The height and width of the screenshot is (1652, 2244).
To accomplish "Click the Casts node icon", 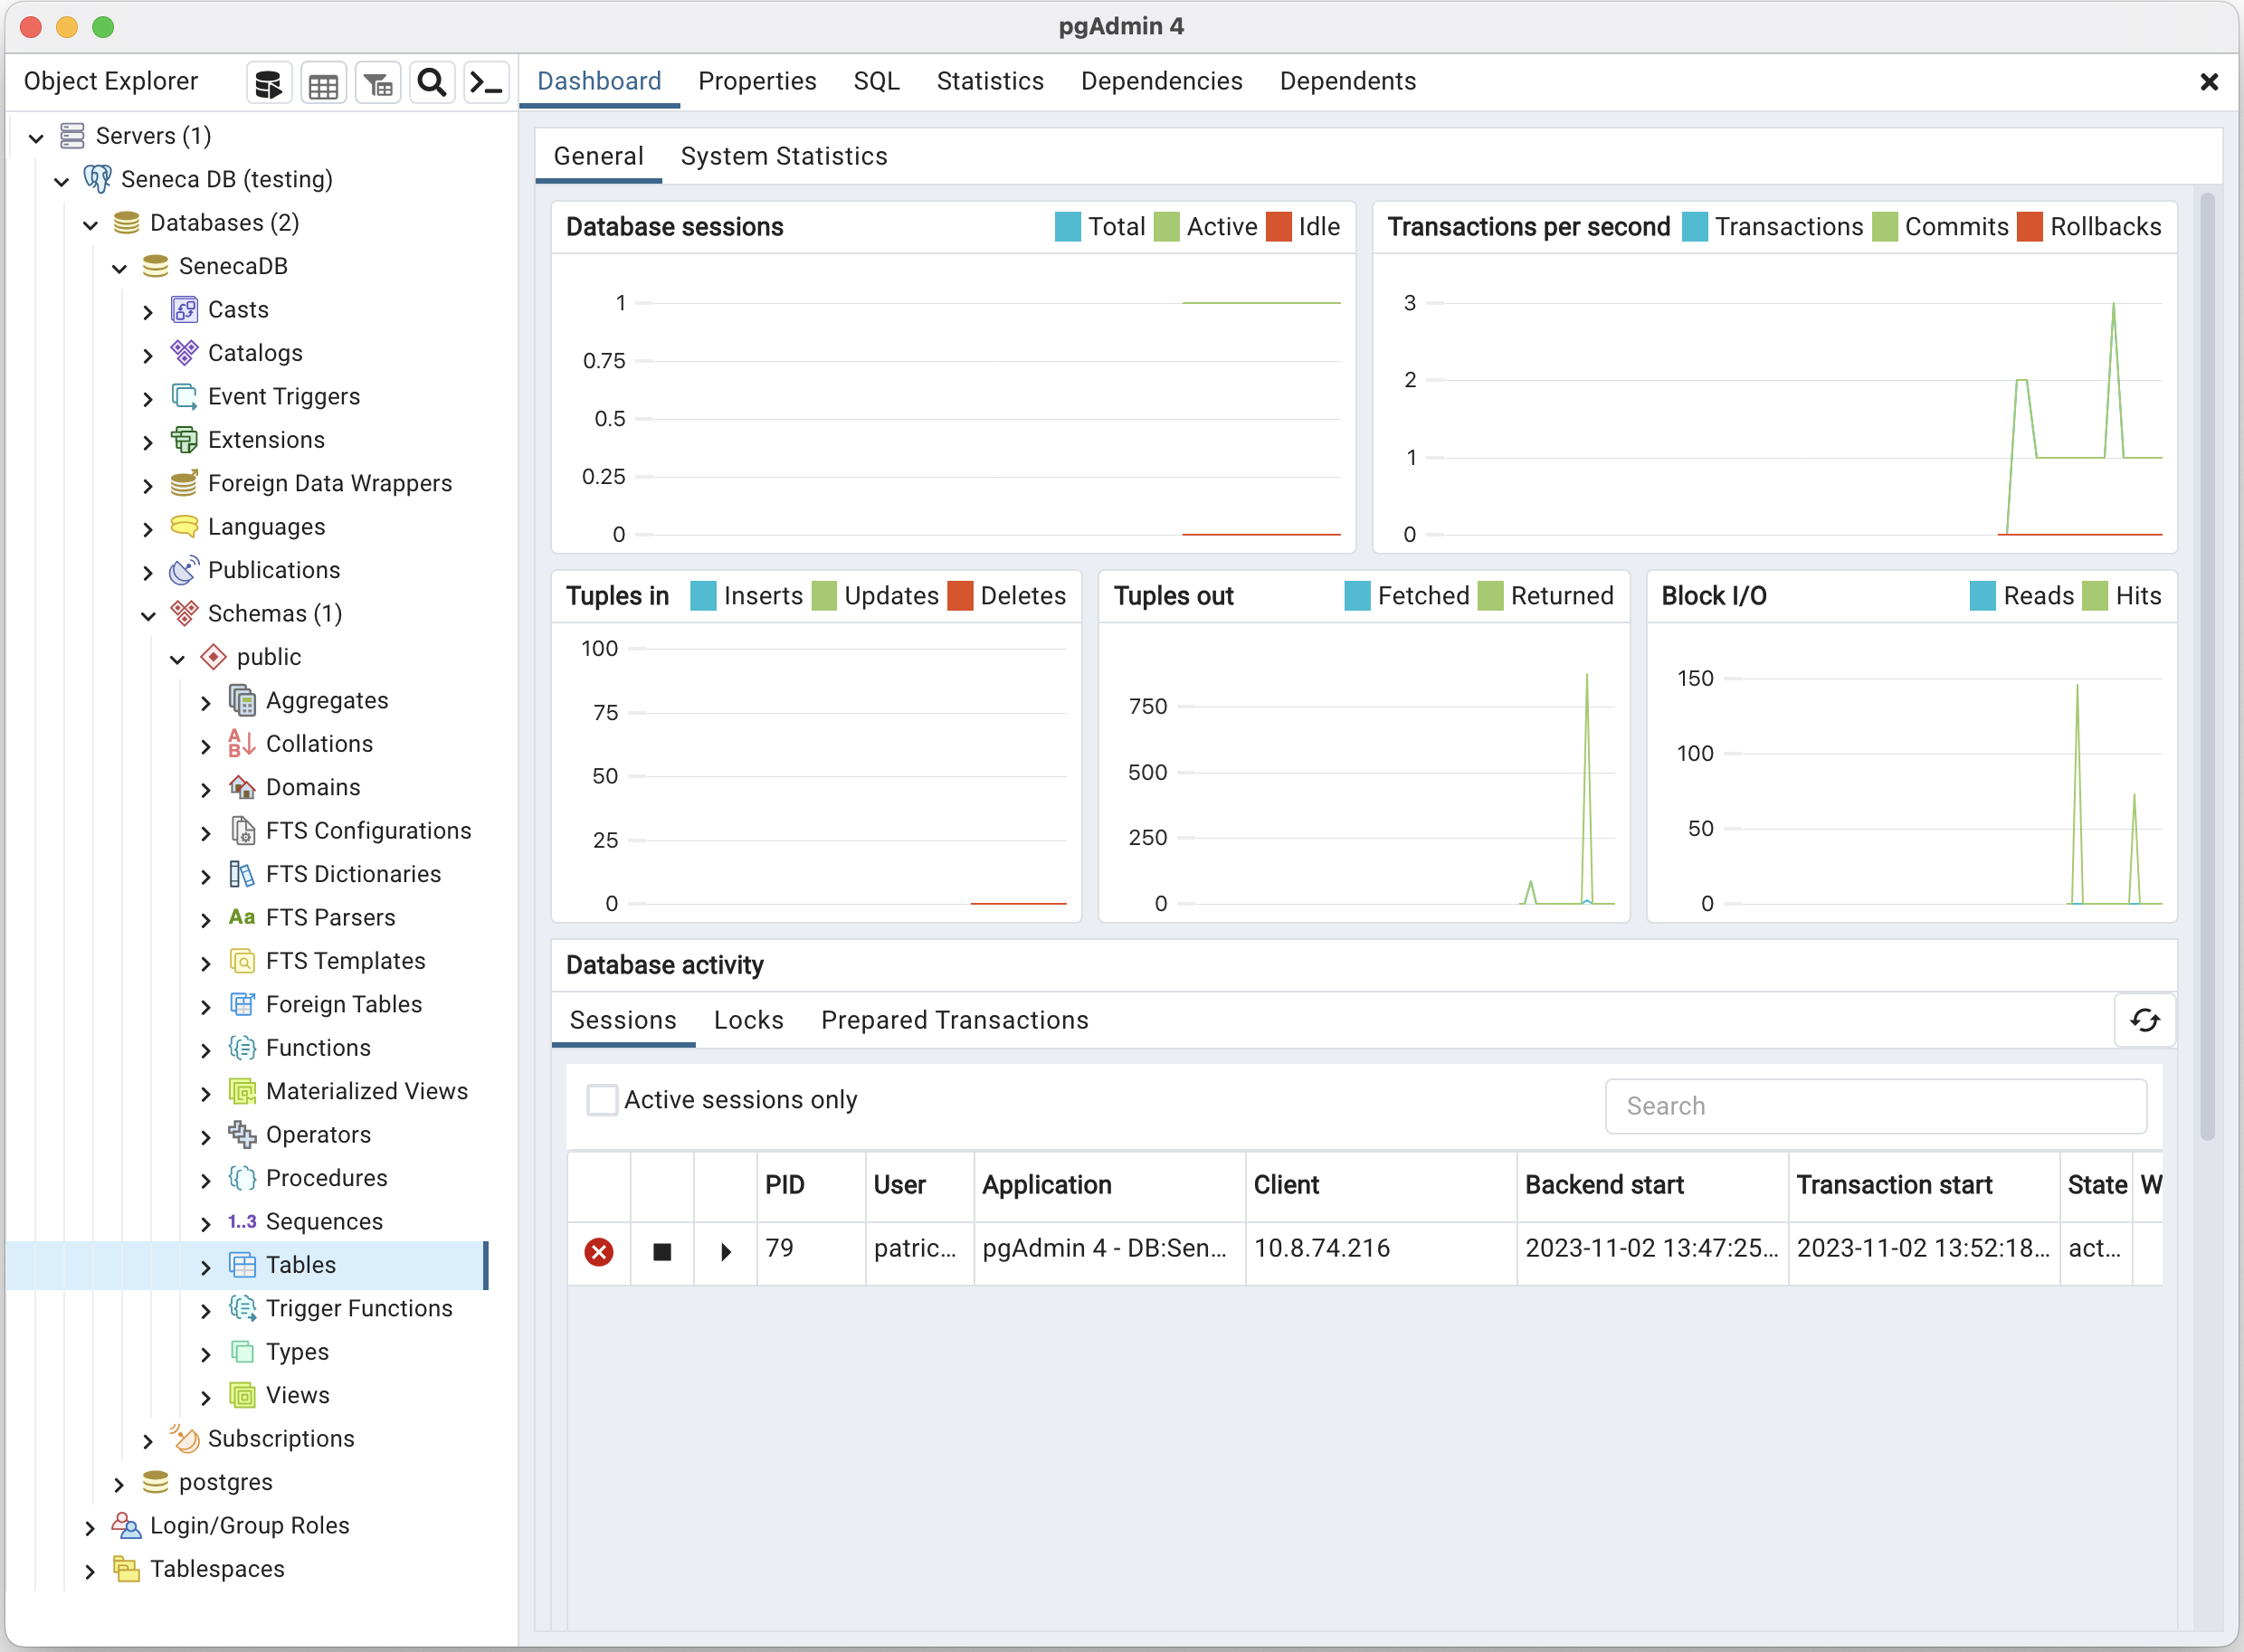I will coord(185,310).
